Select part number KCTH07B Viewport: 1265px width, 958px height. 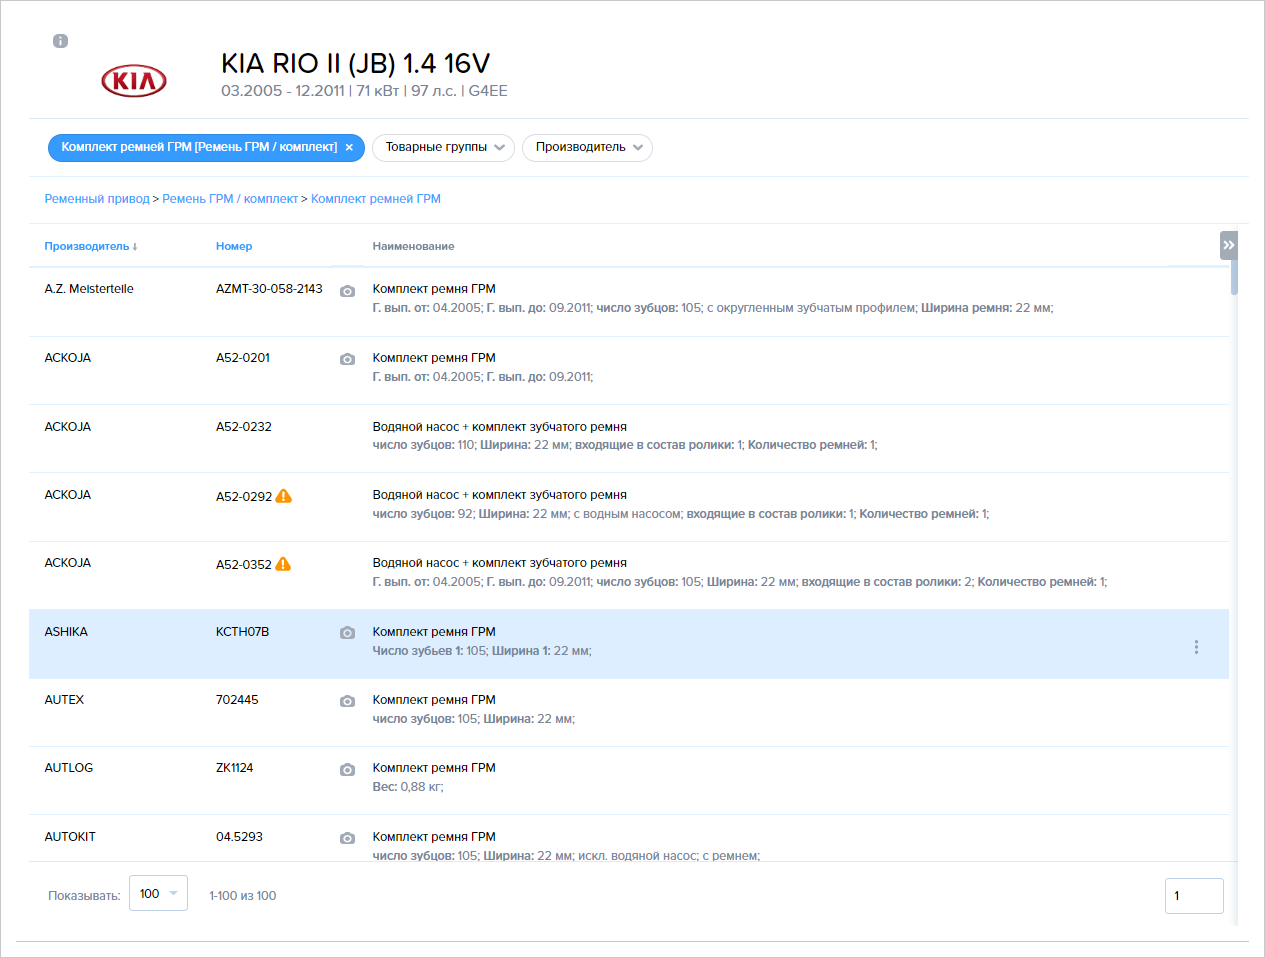pos(243,632)
